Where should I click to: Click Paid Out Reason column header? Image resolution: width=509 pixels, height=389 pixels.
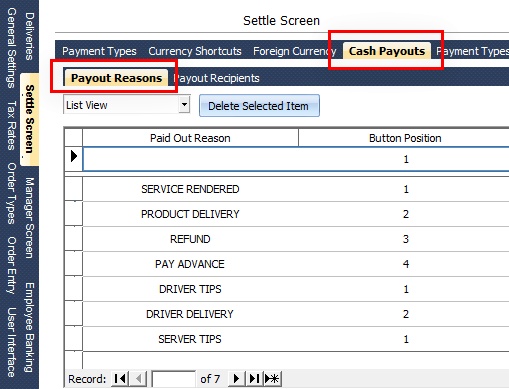190,138
